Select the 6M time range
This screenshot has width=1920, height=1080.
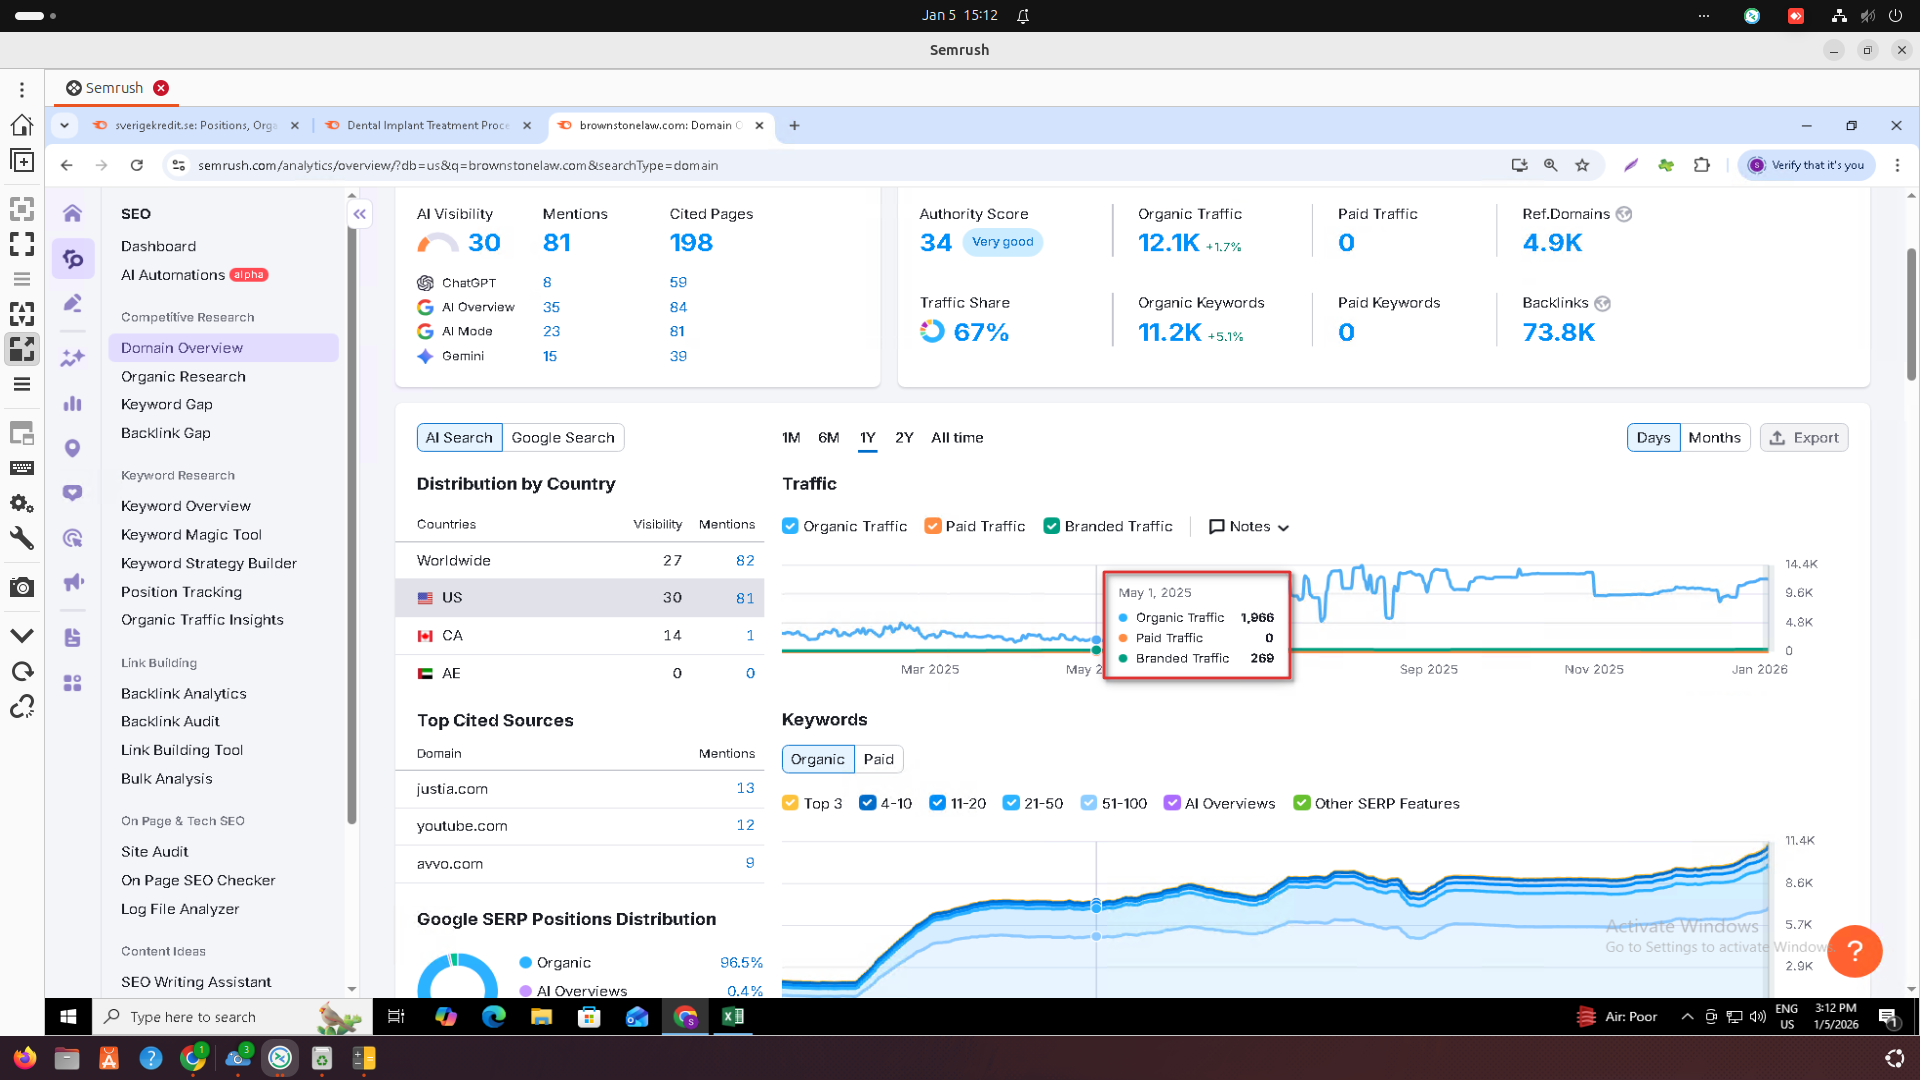828,437
